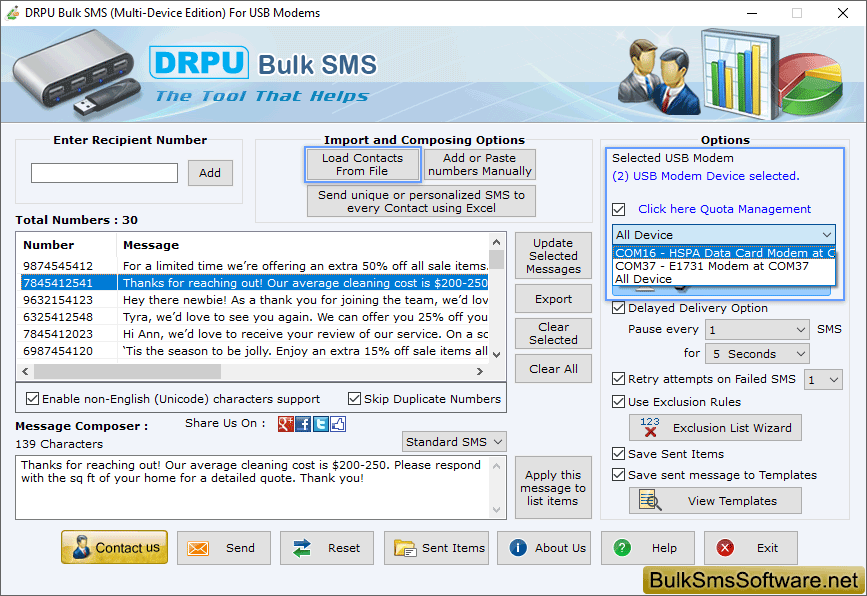867x596 pixels.
Task: Toggle Save sent message to Templates
Action: 619,475
